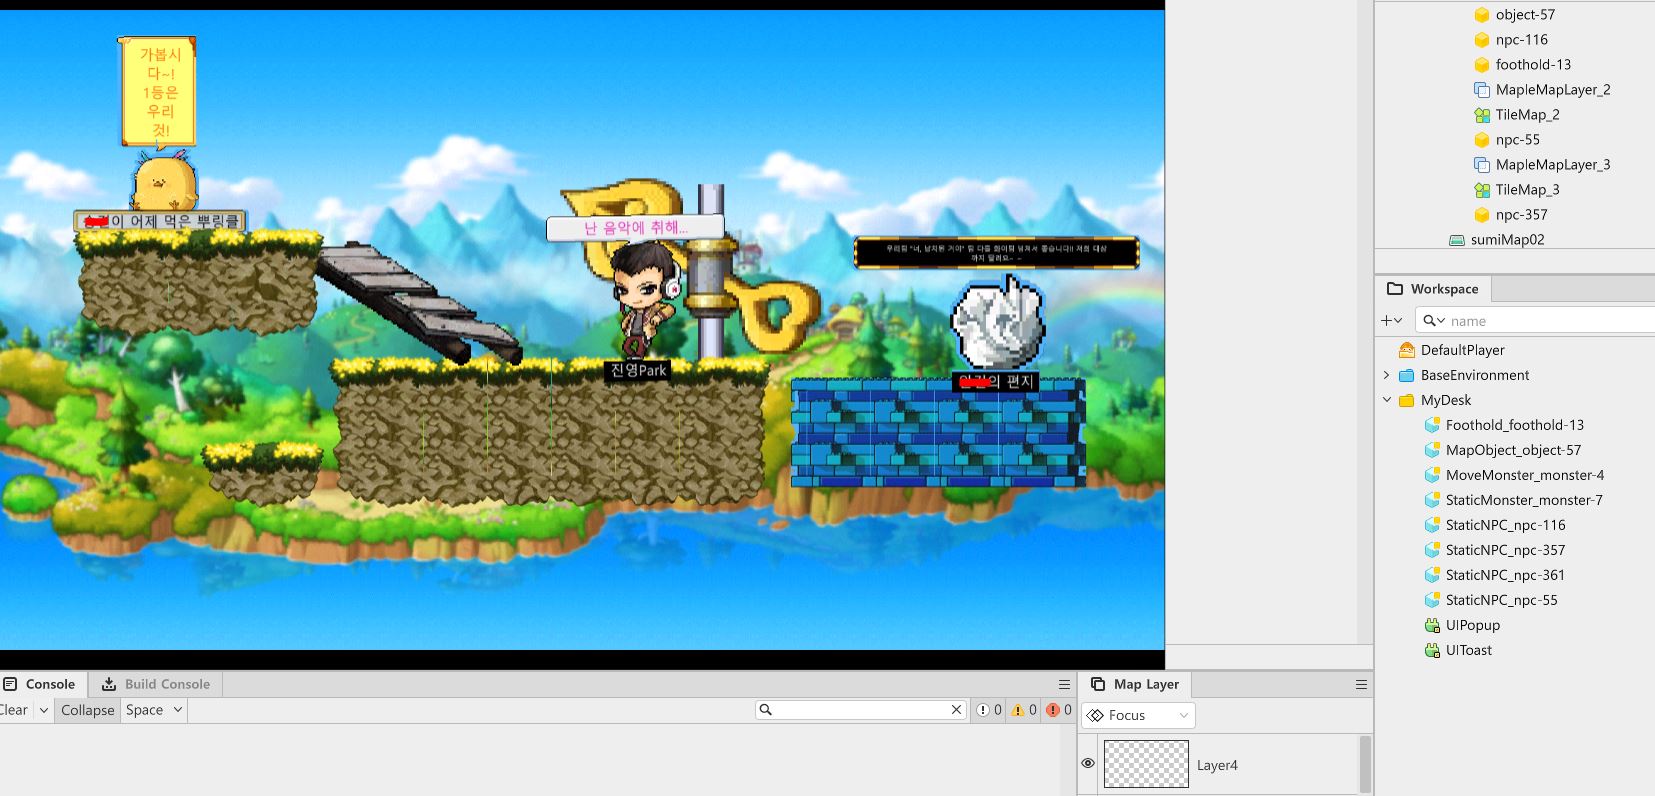This screenshot has height=796, width=1655.
Task: Select the yellow chick NPC in scene
Action: [164, 181]
